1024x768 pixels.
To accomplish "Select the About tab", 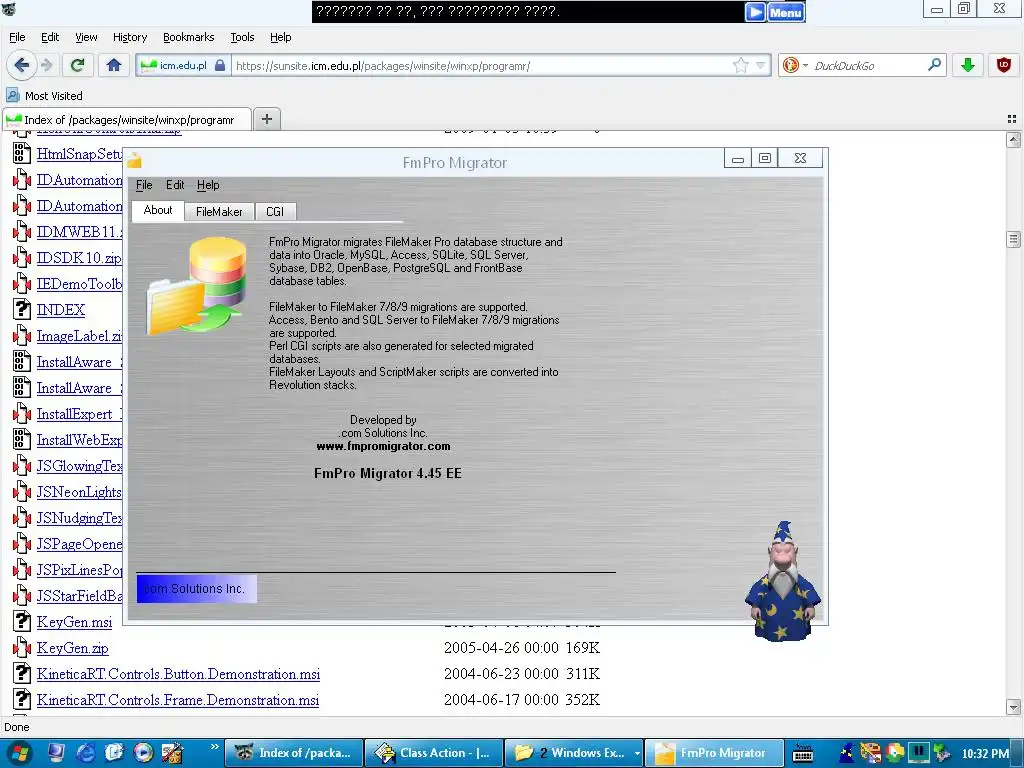I will pyautogui.click(x=158, y=210).
